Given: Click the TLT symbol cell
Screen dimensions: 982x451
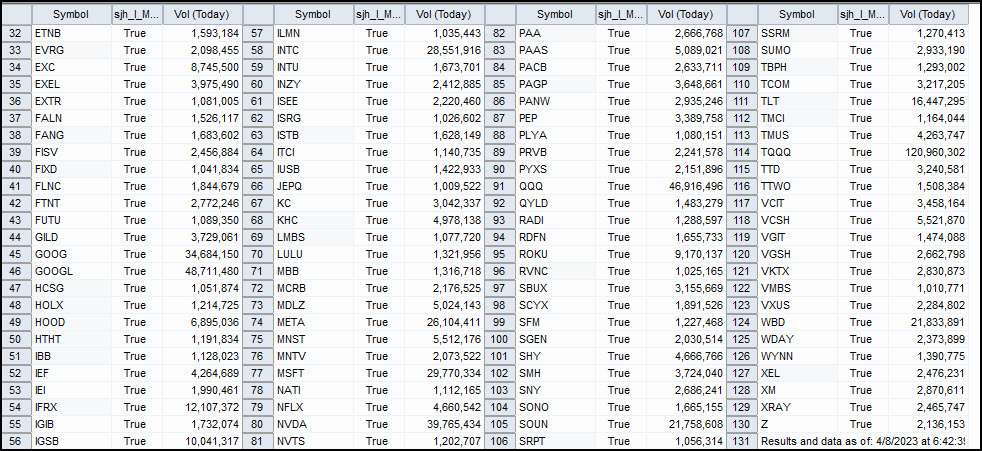Looking at the screenshot, I should pyautogui.click(x=797, y=101).
